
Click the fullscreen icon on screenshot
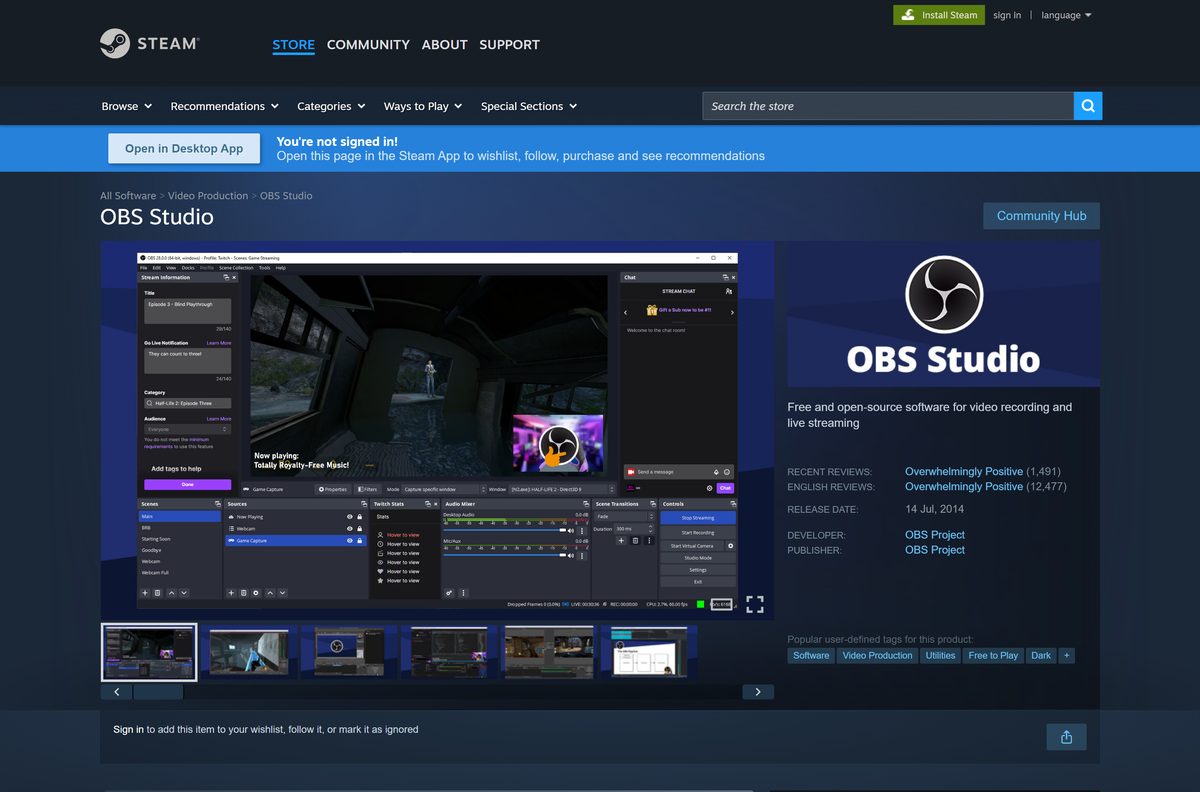[x=754, y=604]
